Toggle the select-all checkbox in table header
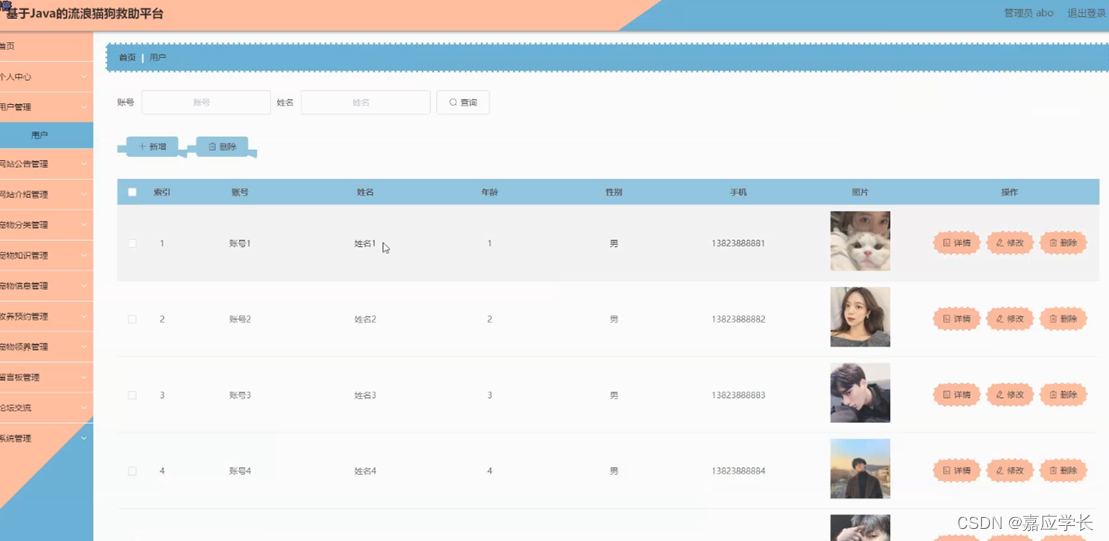The width and height of the screenshot is (1109, 541). point(132,192)
